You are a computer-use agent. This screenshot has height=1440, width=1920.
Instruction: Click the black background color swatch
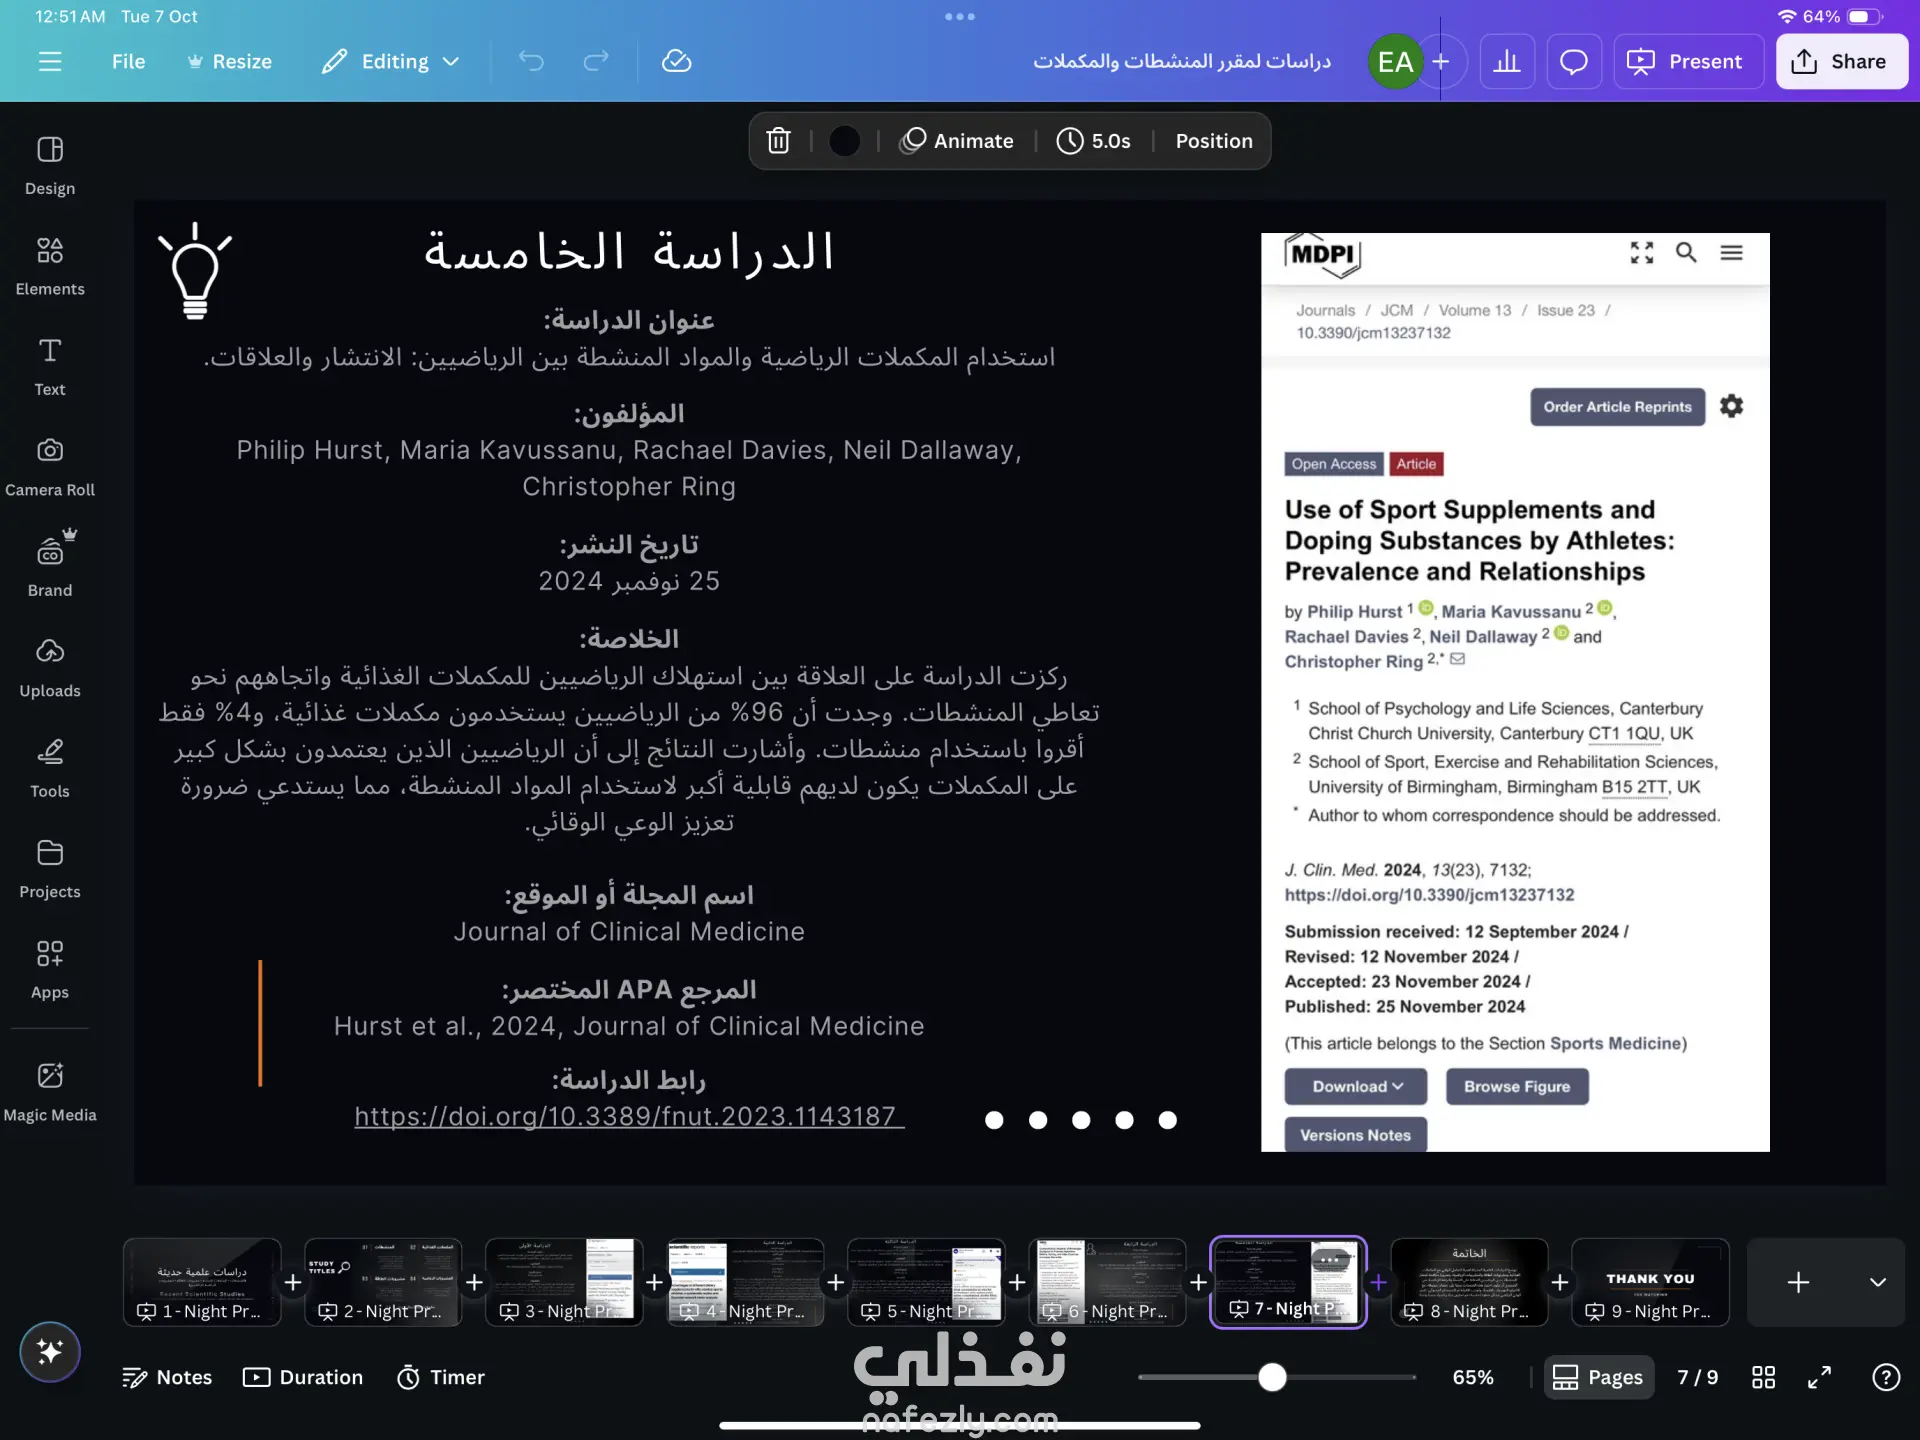coord(844,141)
